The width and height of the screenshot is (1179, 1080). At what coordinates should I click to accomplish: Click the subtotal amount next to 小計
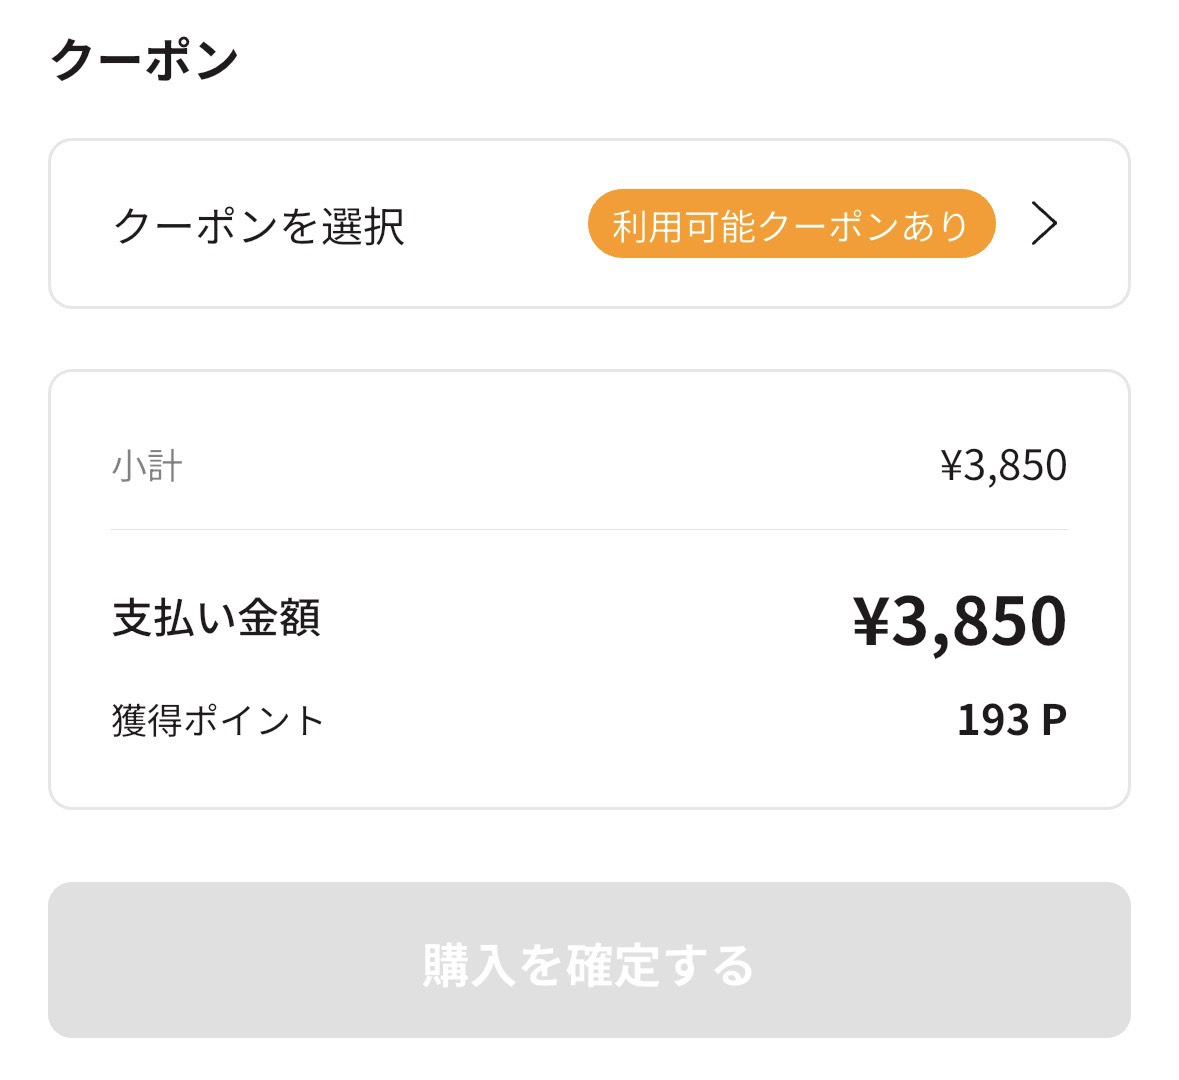(1003, 466)
